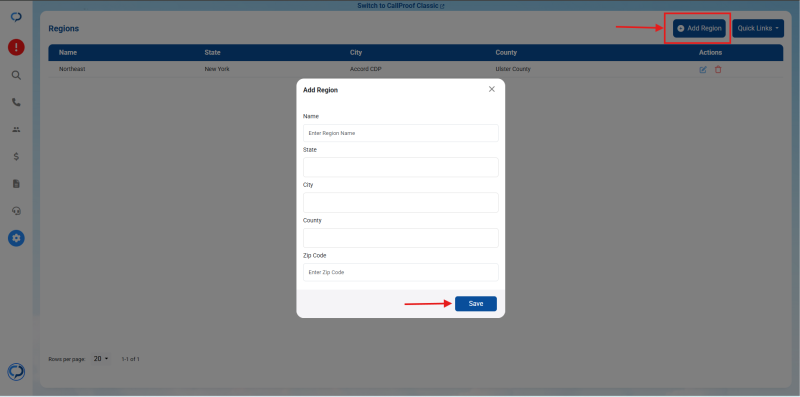
Task: Open the reports document icon
Action: (x=16, y=184)
